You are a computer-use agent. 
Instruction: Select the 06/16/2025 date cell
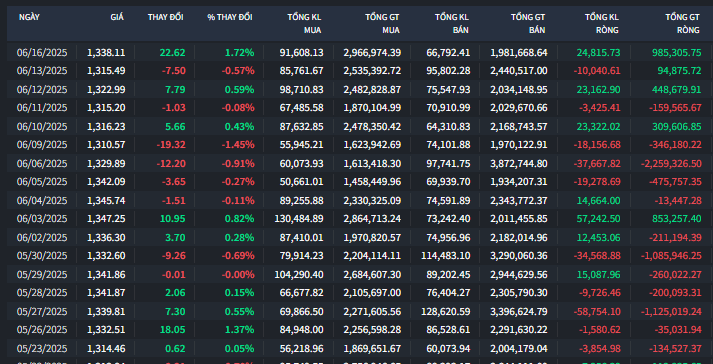click(x=42, y=52)
